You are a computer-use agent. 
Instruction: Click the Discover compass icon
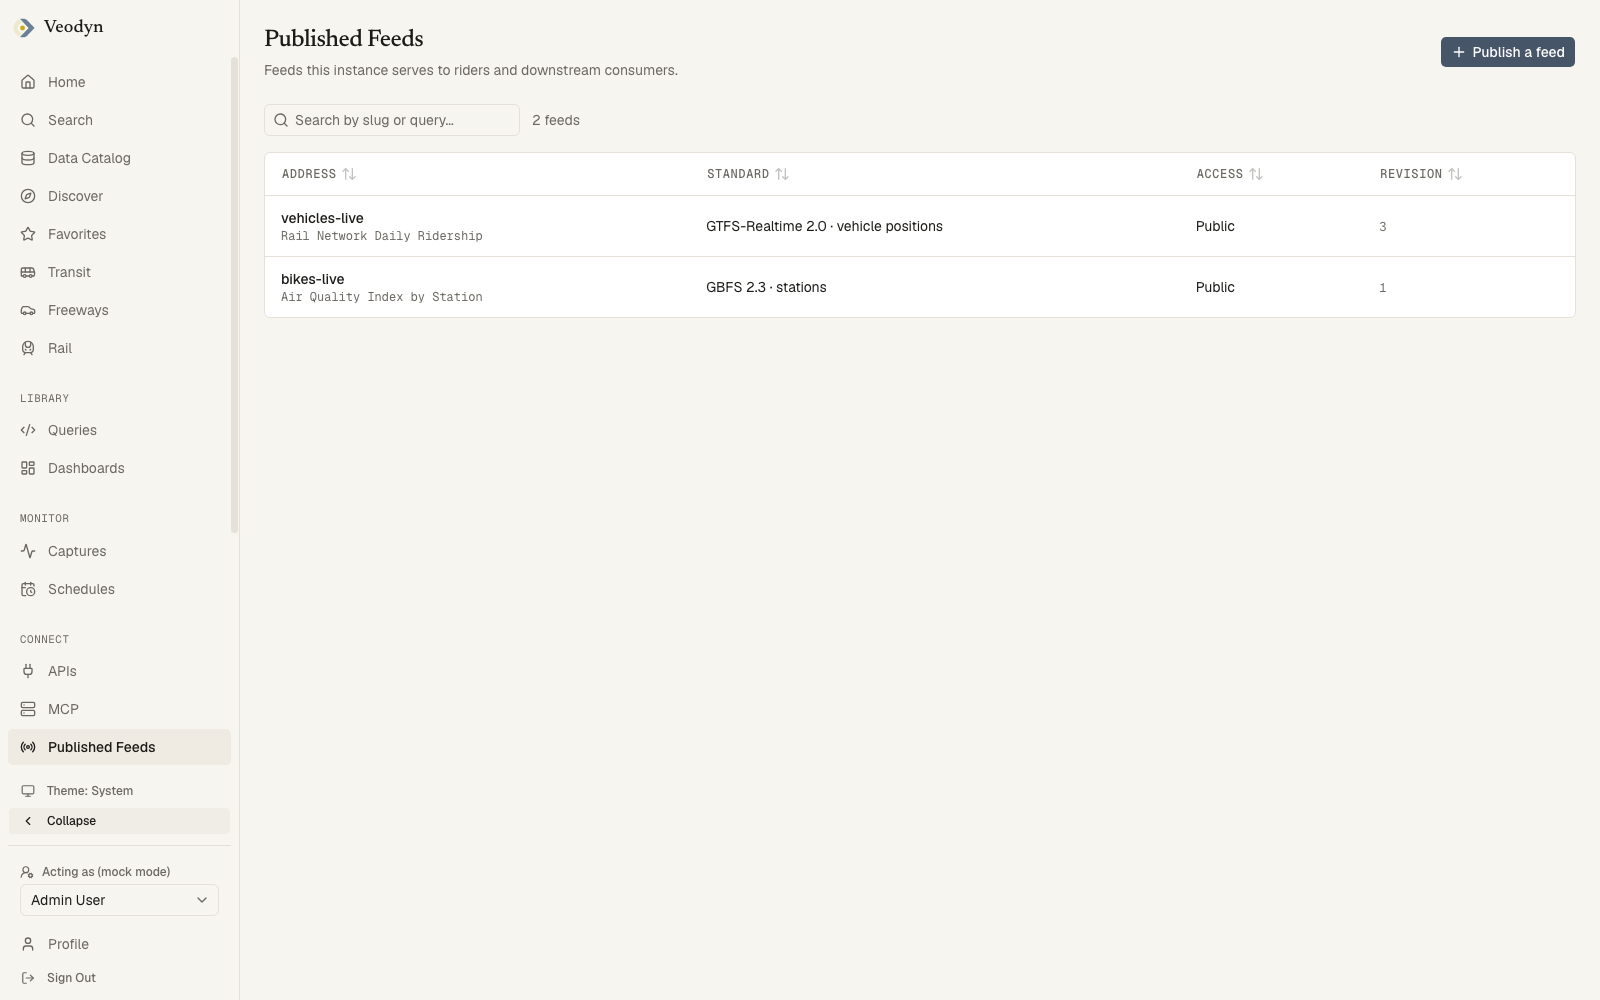click(x=28, y=196)
